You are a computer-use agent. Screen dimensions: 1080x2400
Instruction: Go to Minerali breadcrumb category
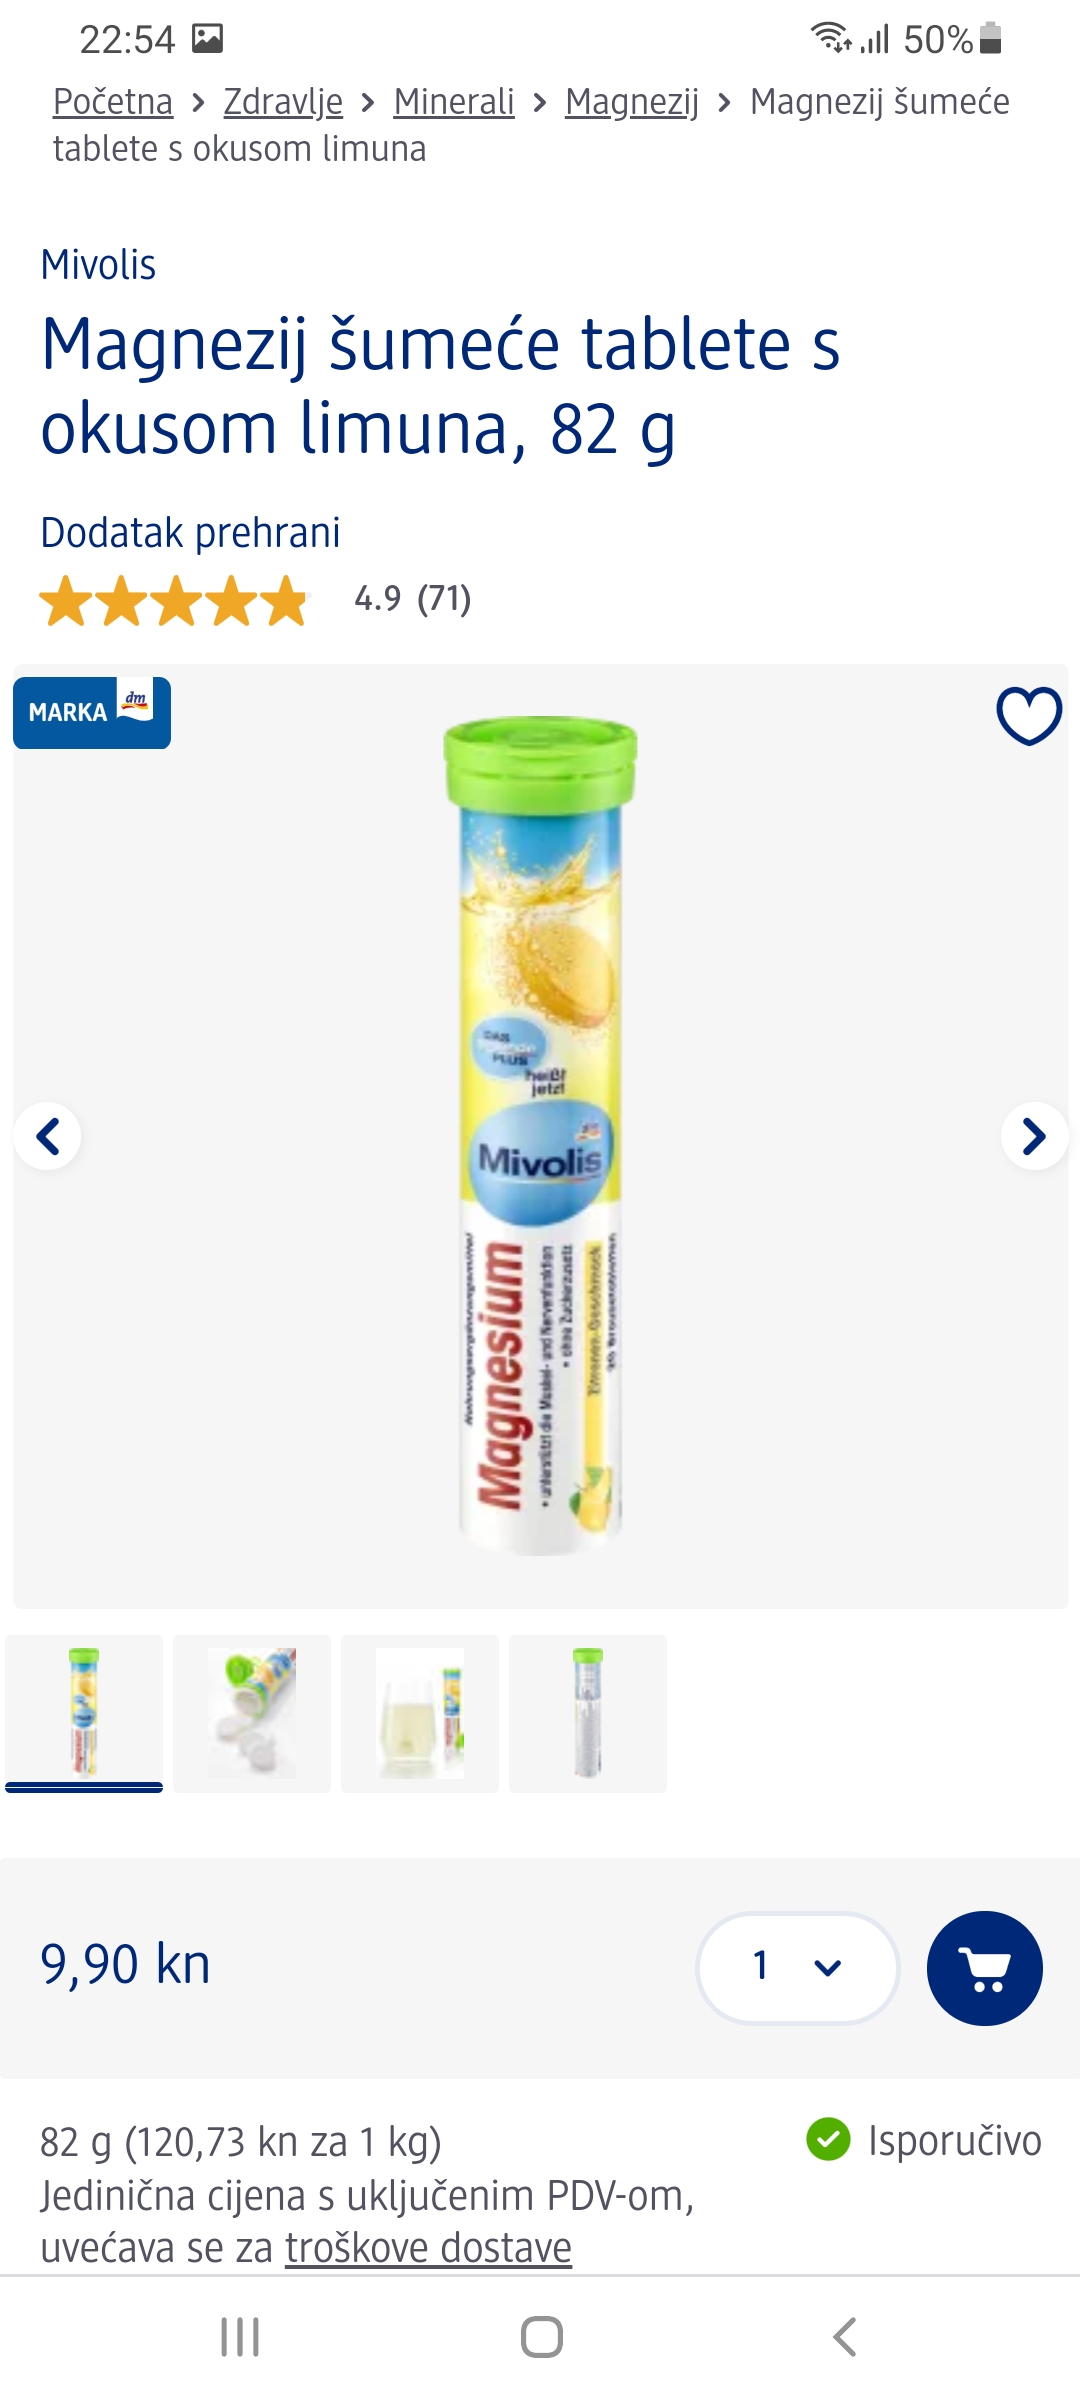[454, 102]
